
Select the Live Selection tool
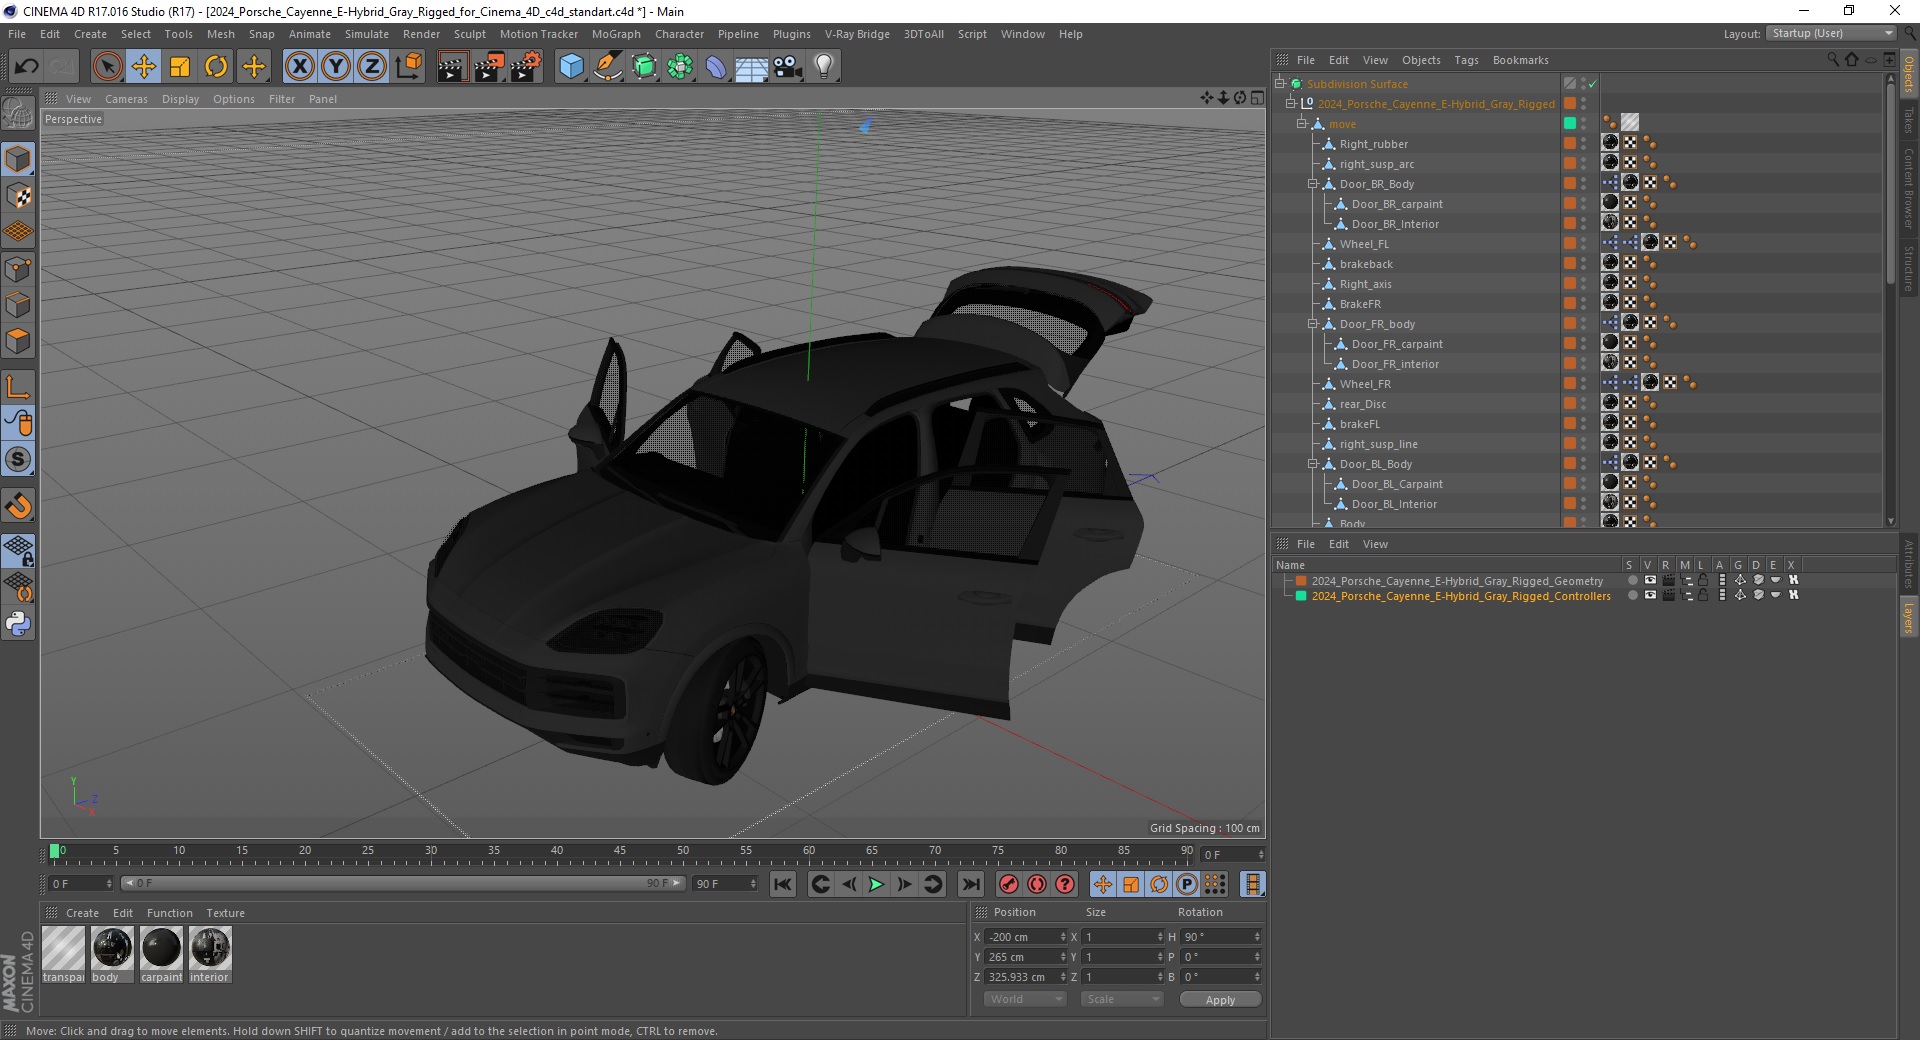click(x=107, y=67)
